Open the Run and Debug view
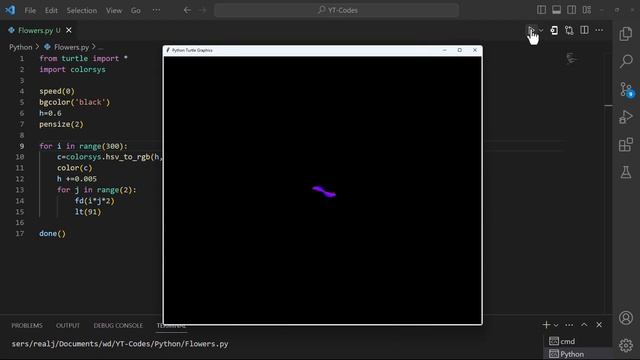The height and width of the screenshot is (360, 640). pos(626,117)
